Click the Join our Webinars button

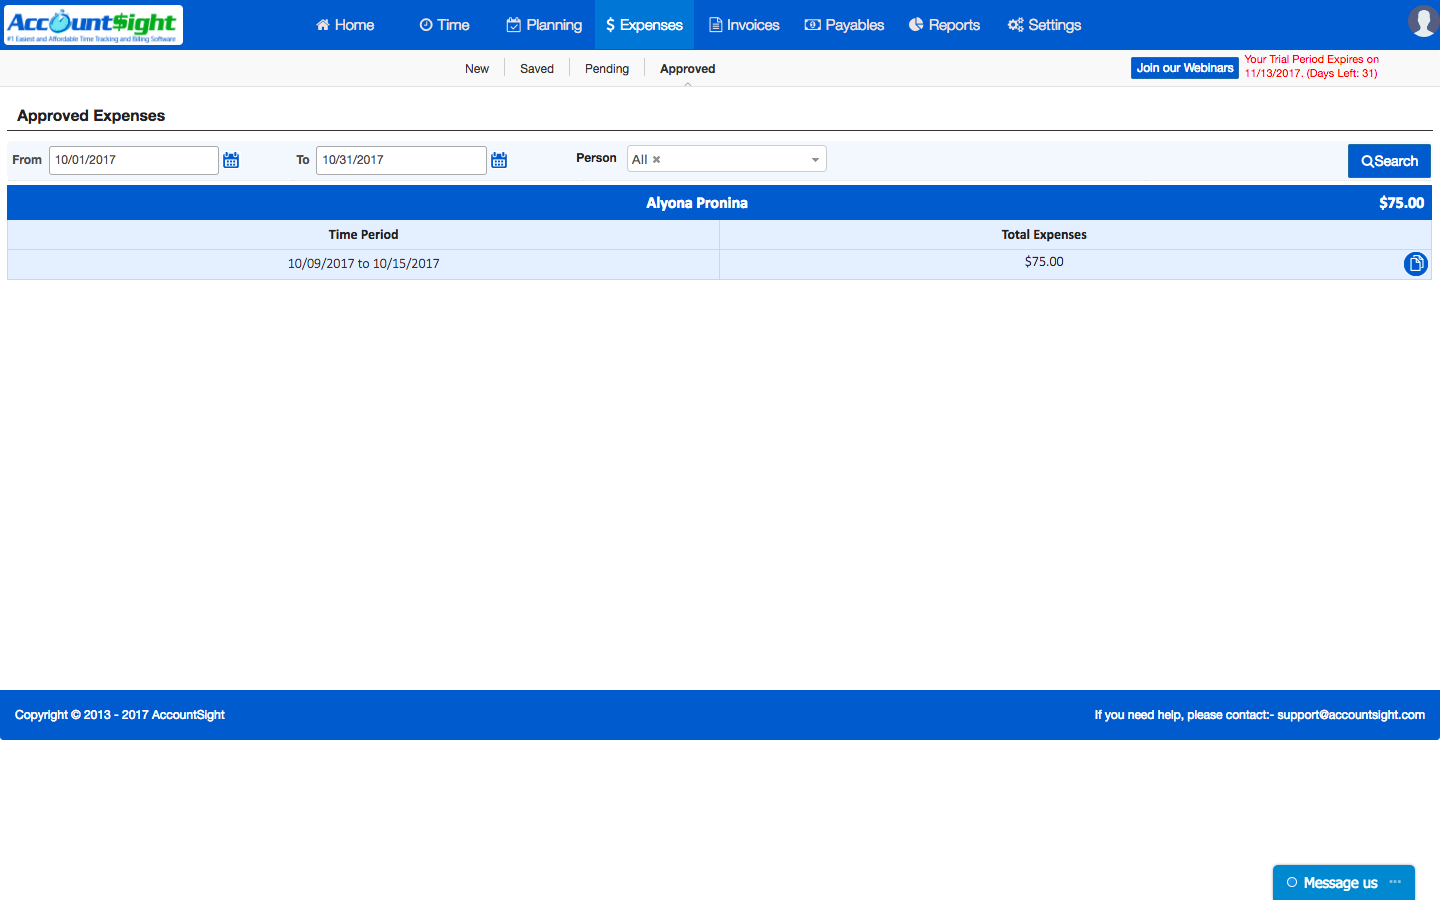point(1184,67)
